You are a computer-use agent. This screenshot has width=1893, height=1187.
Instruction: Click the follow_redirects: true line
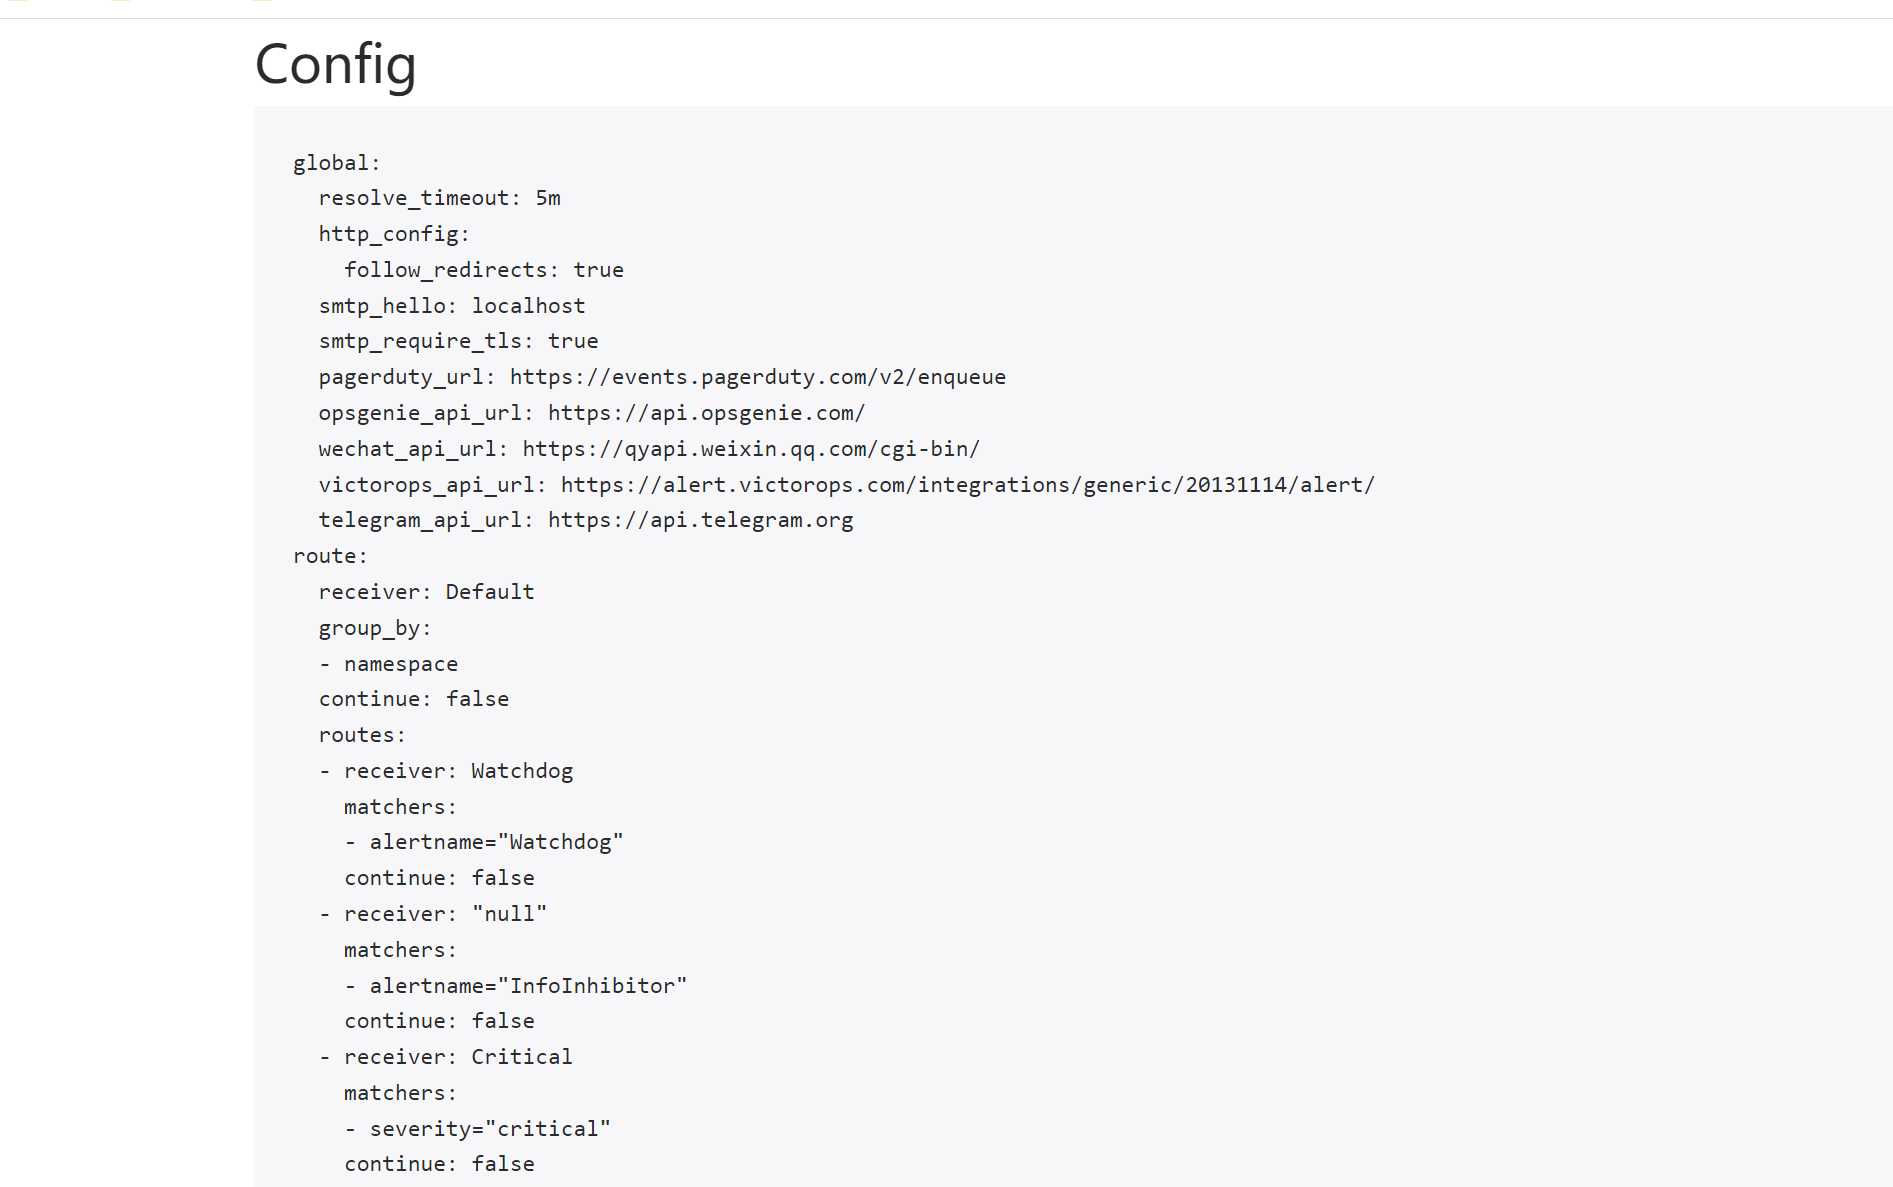pos(484,270)
